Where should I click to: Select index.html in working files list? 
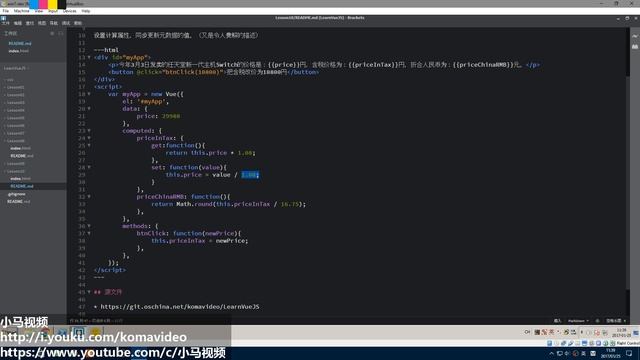tap(18, 51)
